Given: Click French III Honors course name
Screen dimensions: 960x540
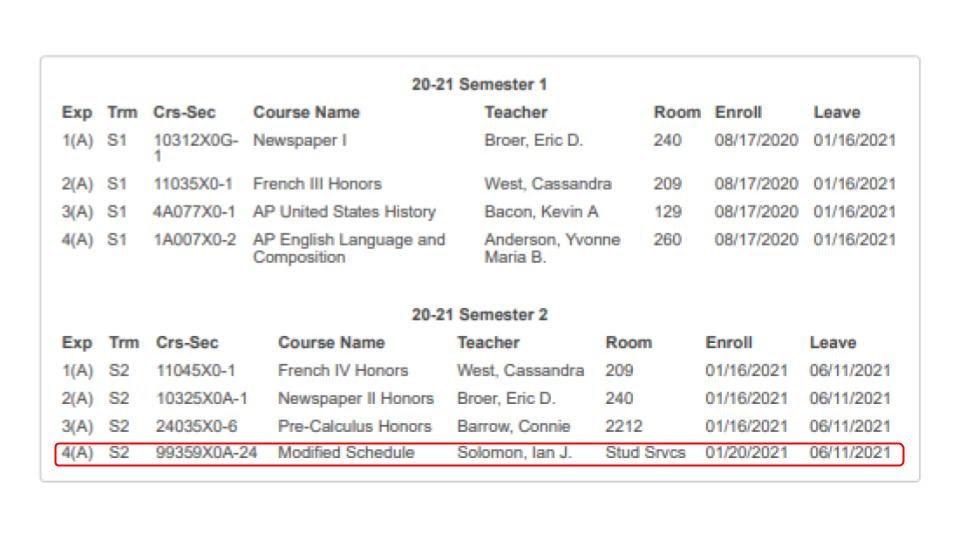Looking at the screenshot, I should 317,184.
